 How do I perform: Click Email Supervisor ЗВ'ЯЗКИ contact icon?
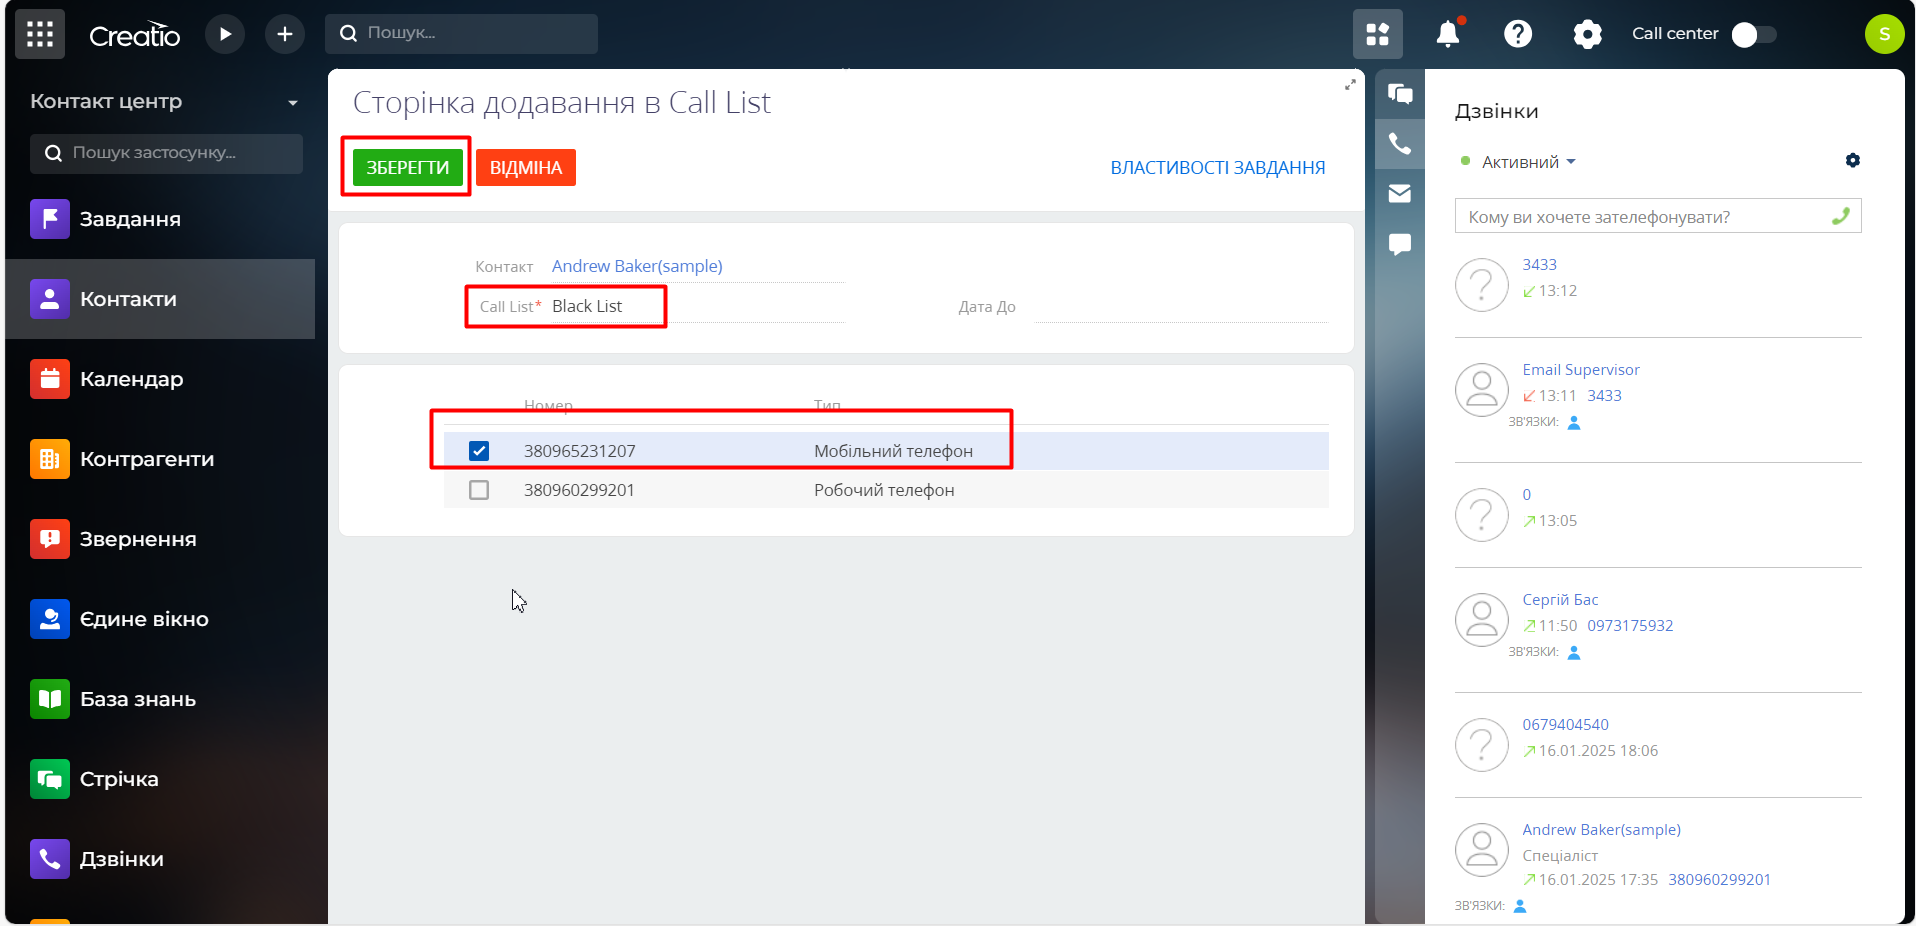click(1574, 423)
